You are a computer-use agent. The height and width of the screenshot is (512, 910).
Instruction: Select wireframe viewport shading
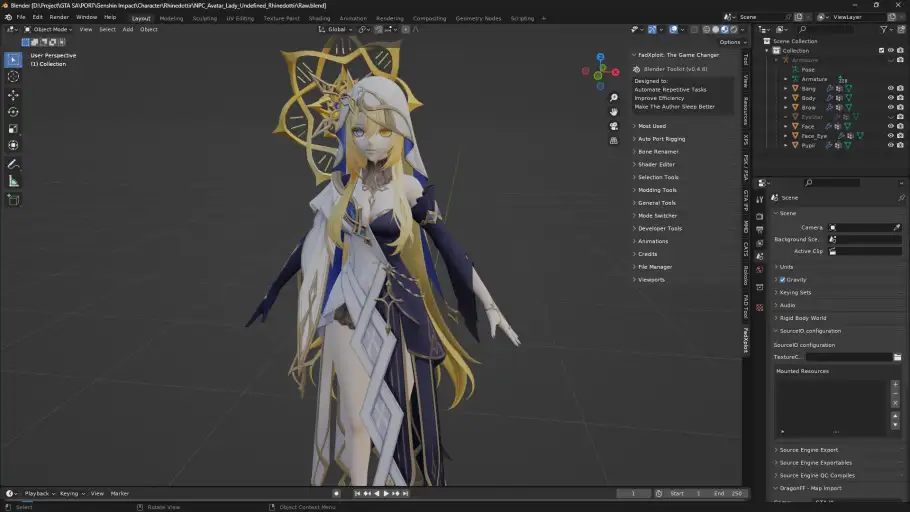pos(706,29)
